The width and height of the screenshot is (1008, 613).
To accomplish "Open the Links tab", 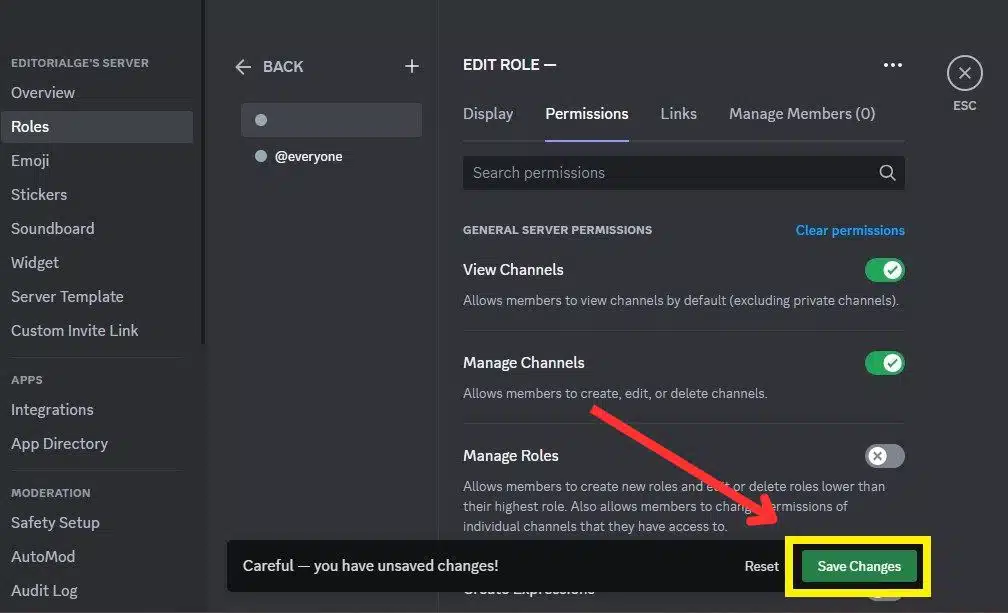I will tap(678, 113).
